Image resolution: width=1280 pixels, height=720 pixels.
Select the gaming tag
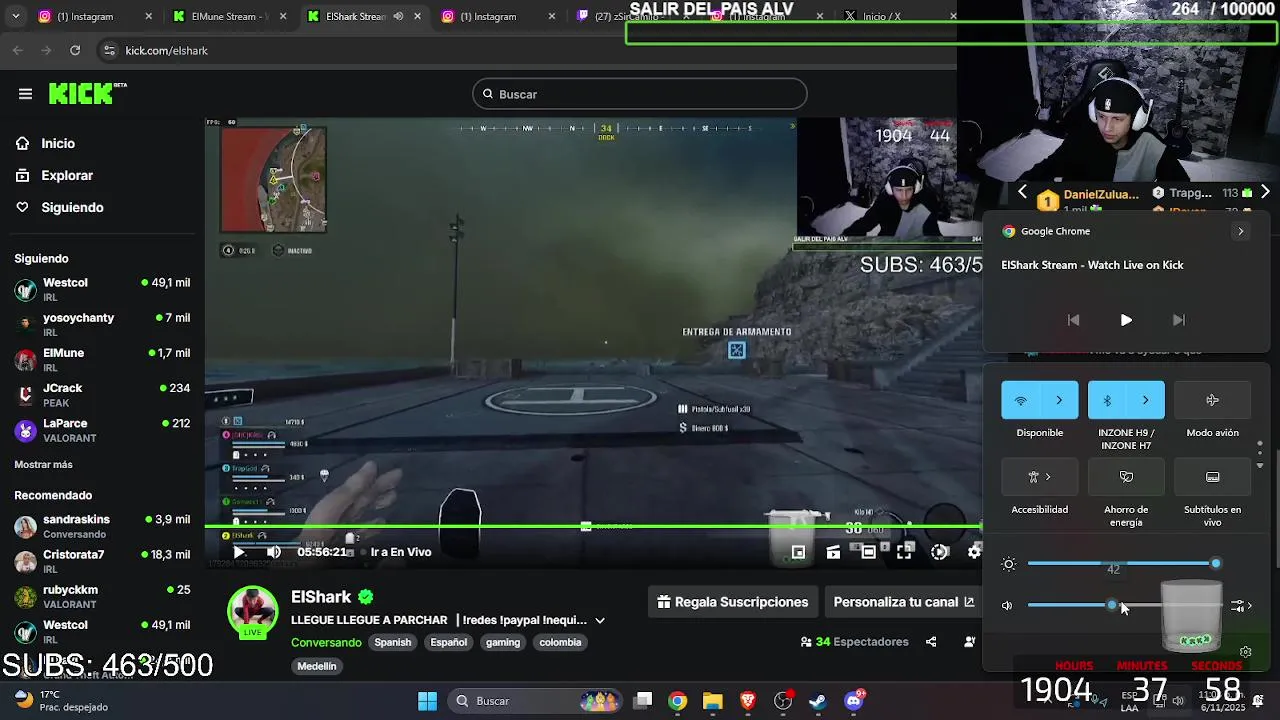click(503, 642)
